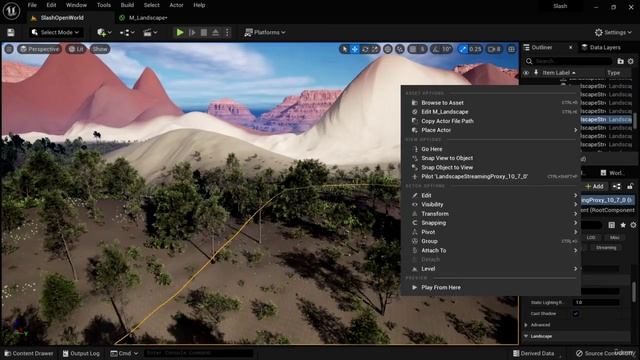This screenshot has height=360, width=640.
Task: Activate the translate (move) gizmo tool
Action: [355, 49]
